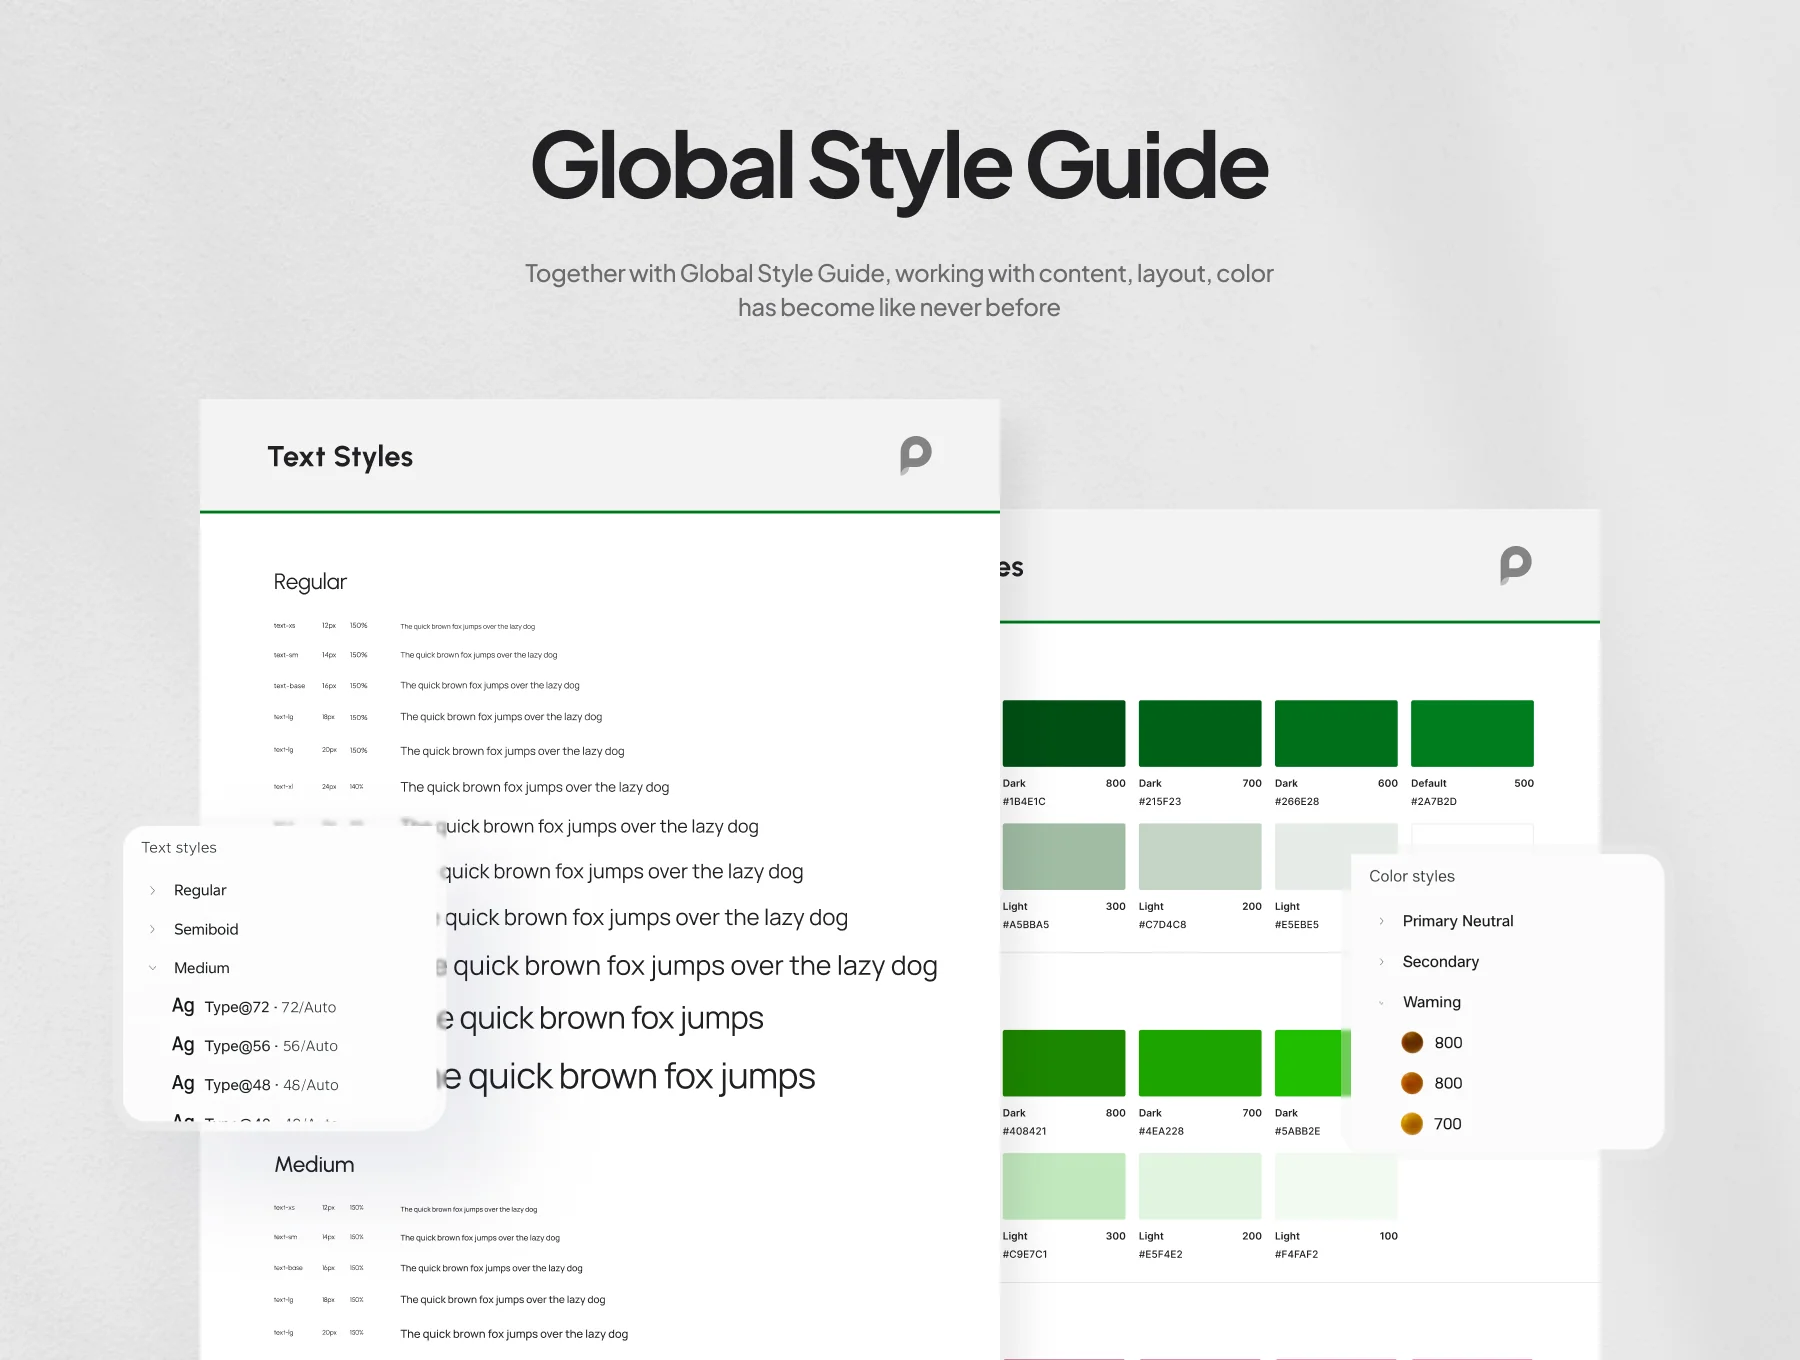Viewport: 1800px width, 1360px height.
Task: Select the Type@56 · 56/Auto text style
Action: click(255, 1045)
